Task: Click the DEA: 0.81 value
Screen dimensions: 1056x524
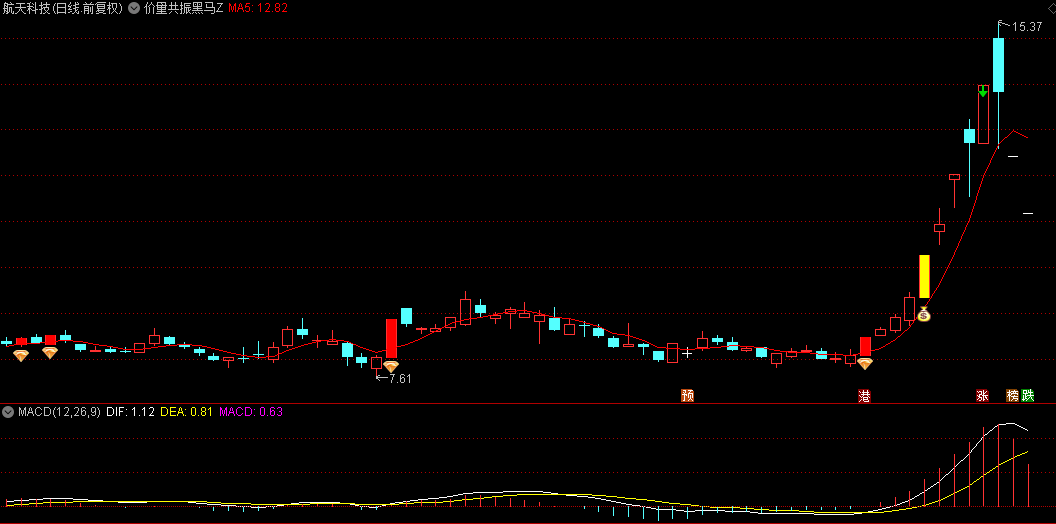Action: (x=187, y=412)
